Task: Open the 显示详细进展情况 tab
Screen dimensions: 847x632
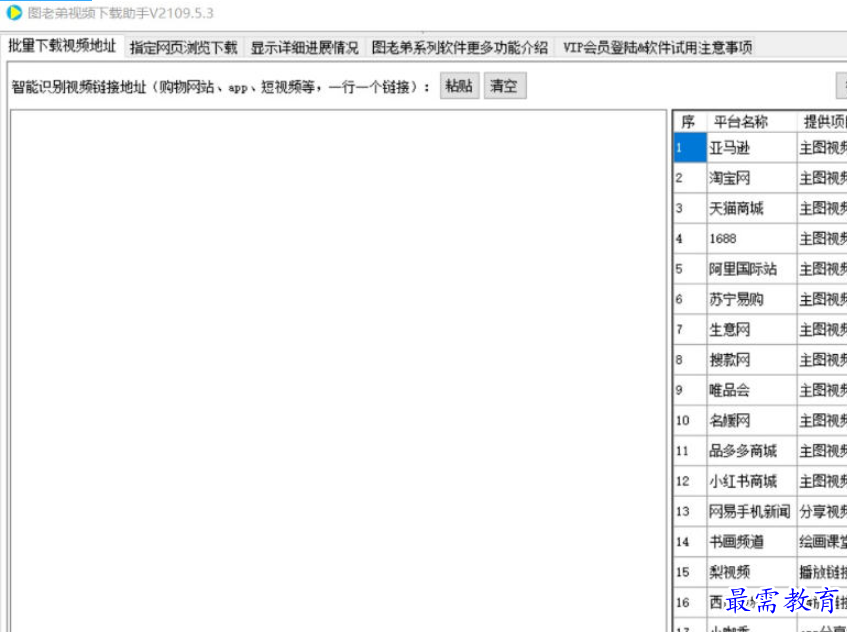Action: pyautogui.click(x=300, y=47)
